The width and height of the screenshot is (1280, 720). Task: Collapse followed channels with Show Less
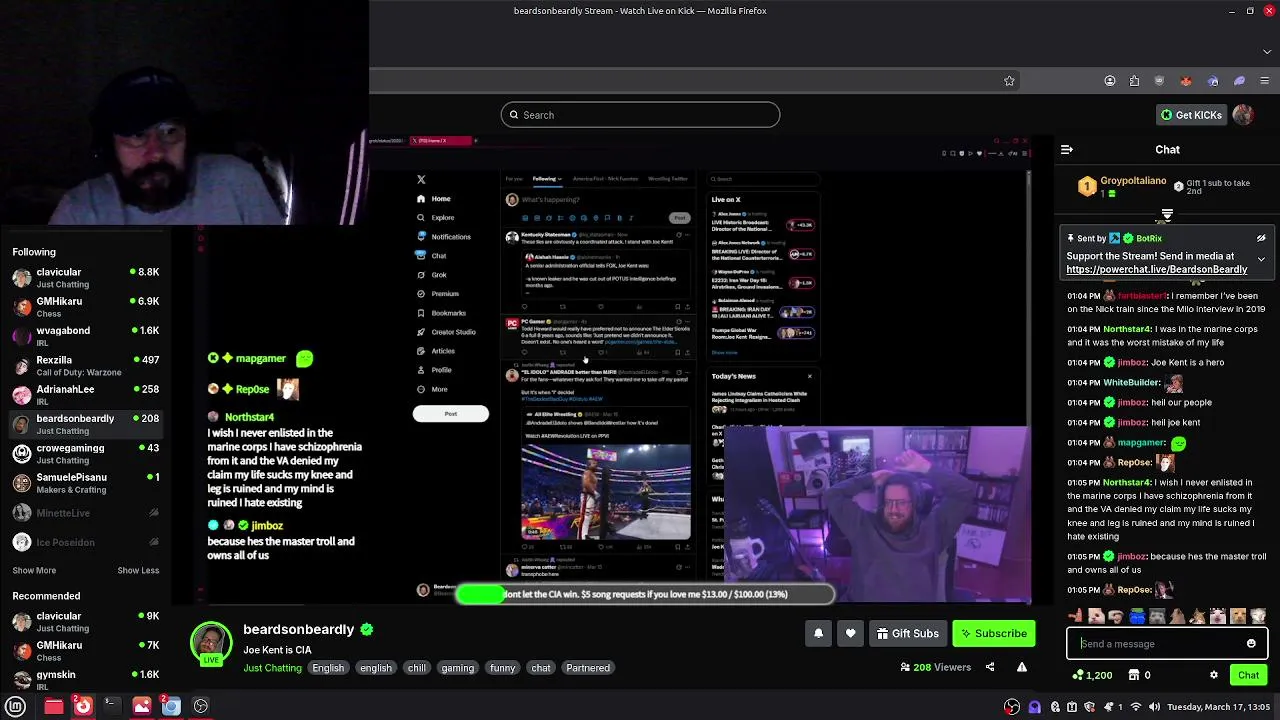click(x=138, y=570)
